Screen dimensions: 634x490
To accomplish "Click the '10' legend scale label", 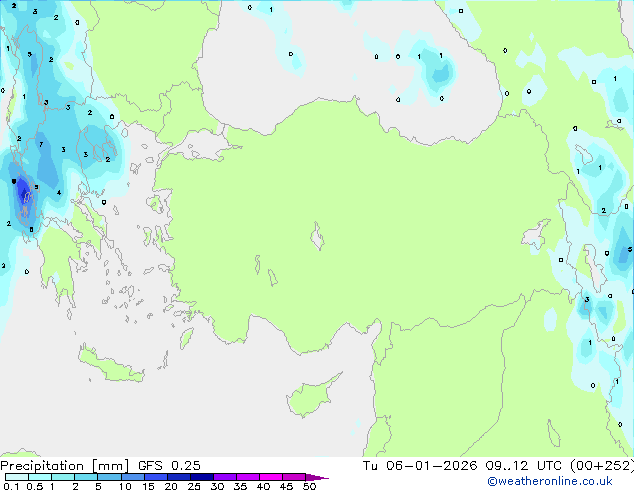I will pyautogui.click(x=125, y=486).
